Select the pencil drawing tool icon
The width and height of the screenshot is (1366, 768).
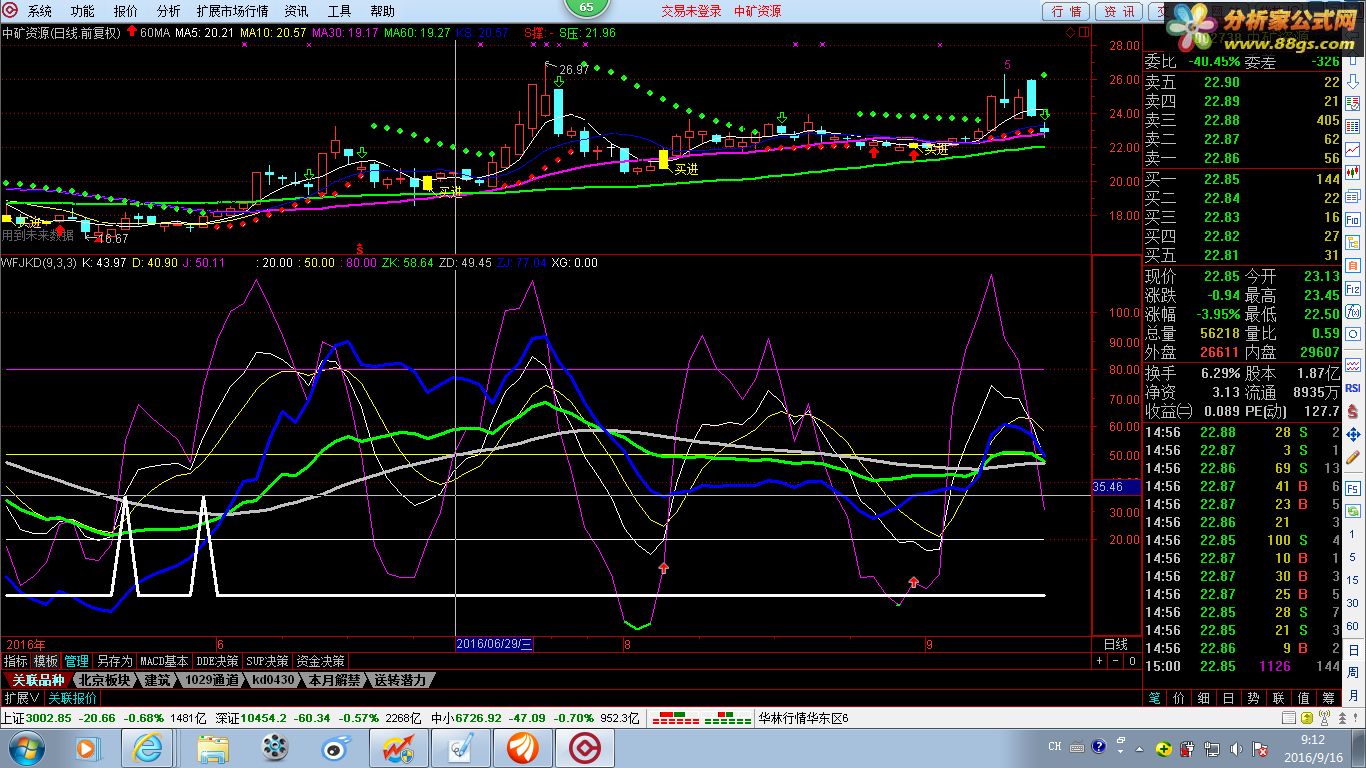pos(1353,457)
